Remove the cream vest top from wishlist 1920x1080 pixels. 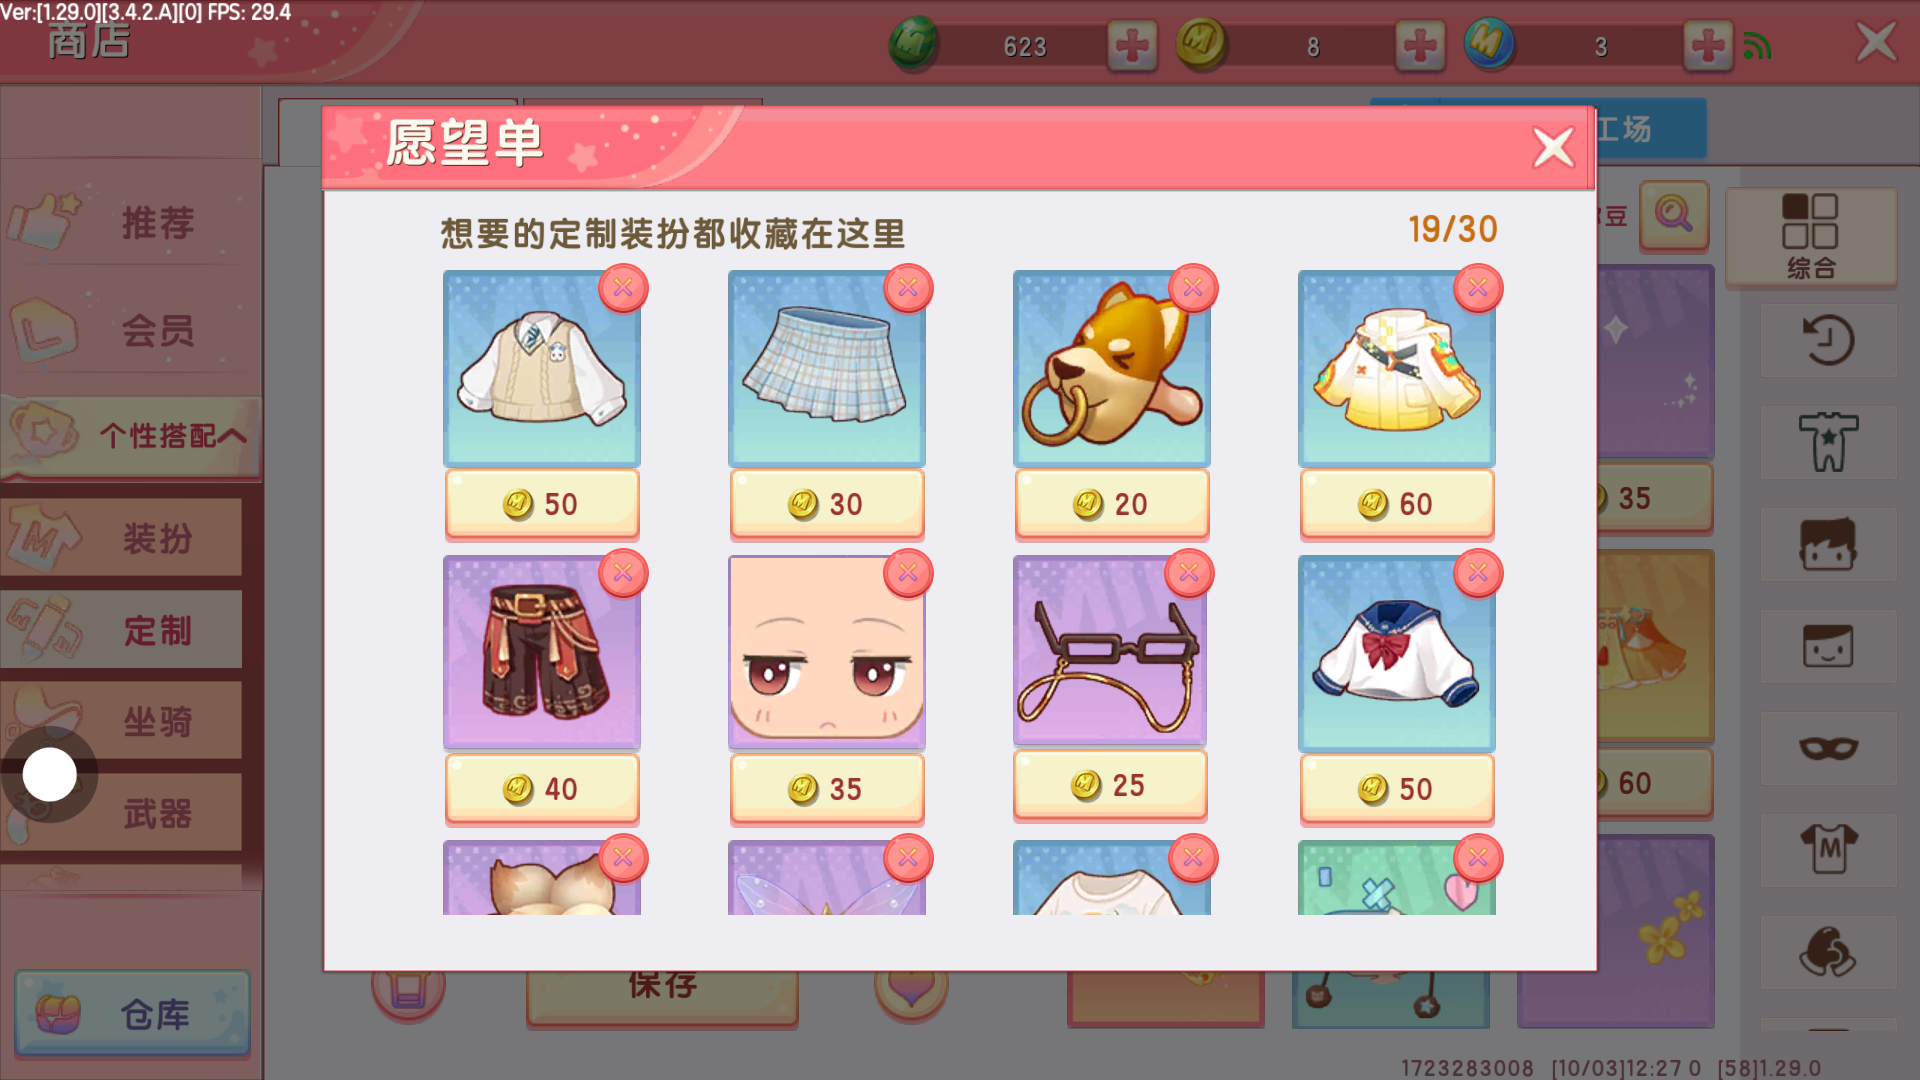[x=623, y=288]
